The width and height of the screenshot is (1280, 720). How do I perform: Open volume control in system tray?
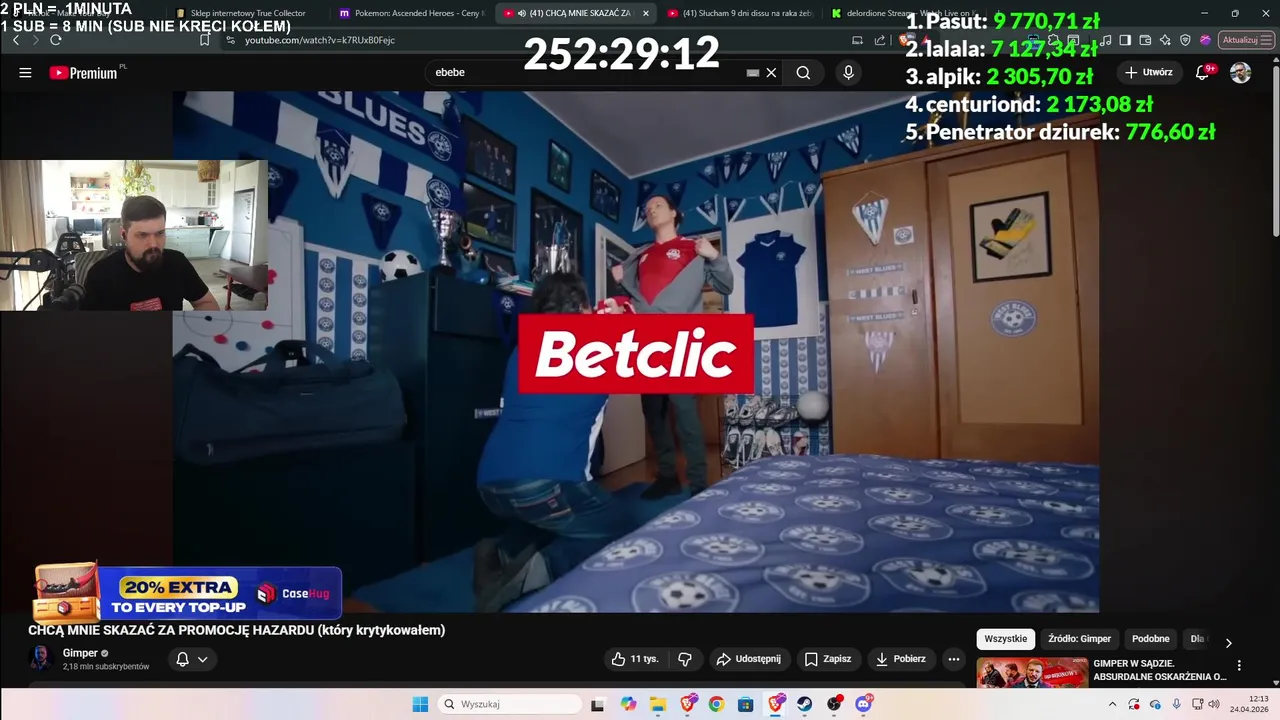click(x=1213, y=704)
